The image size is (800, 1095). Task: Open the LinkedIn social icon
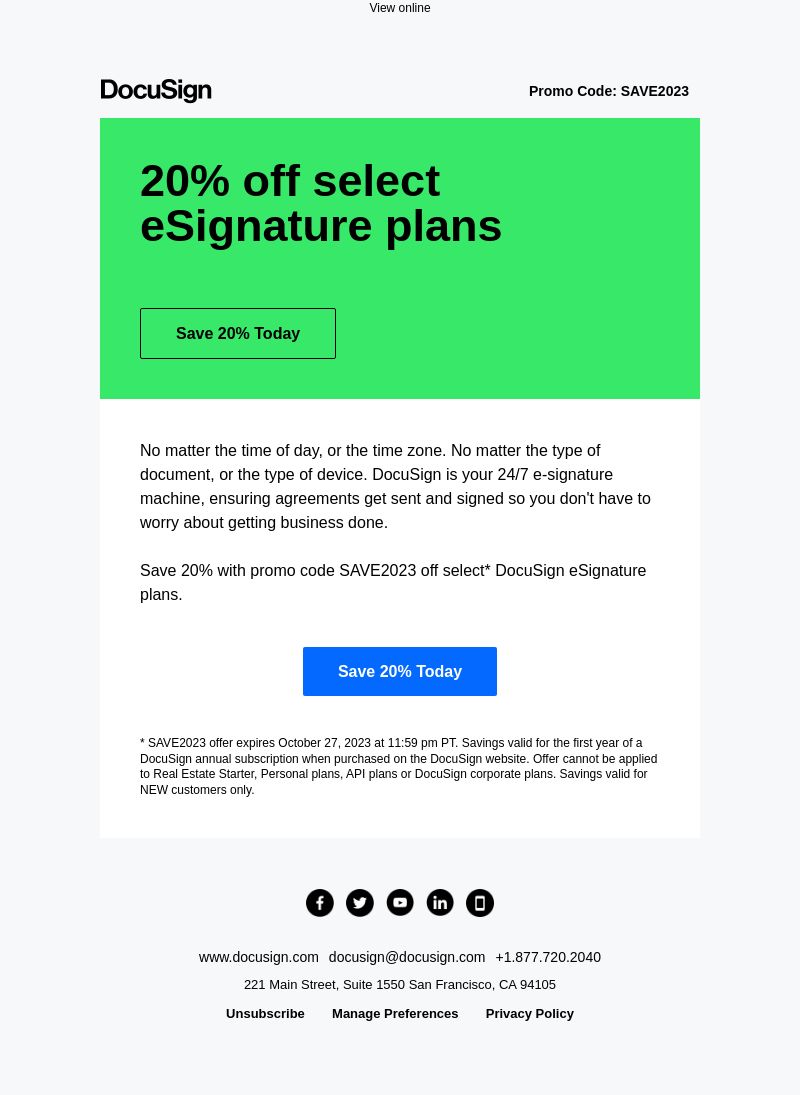(x=440, y=903)
